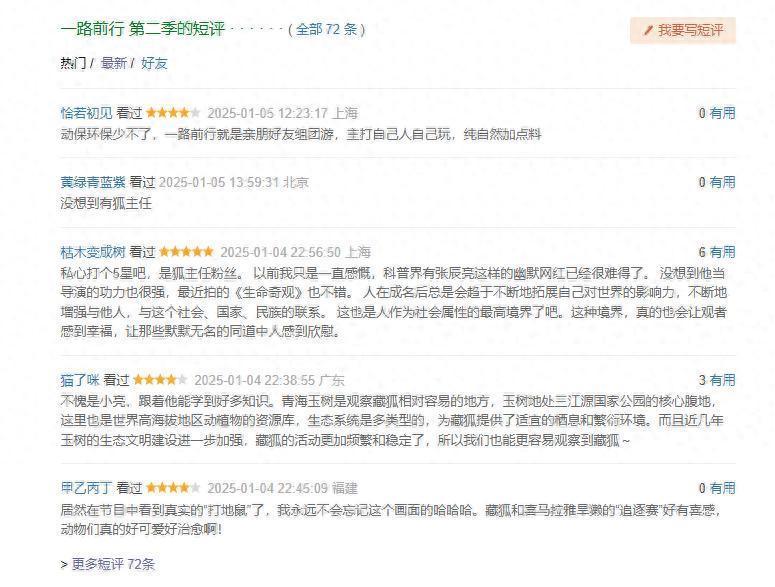Mark 黄绿青蓝紫's review as 有用
The image size is (775, 587).
click(722, 182)
